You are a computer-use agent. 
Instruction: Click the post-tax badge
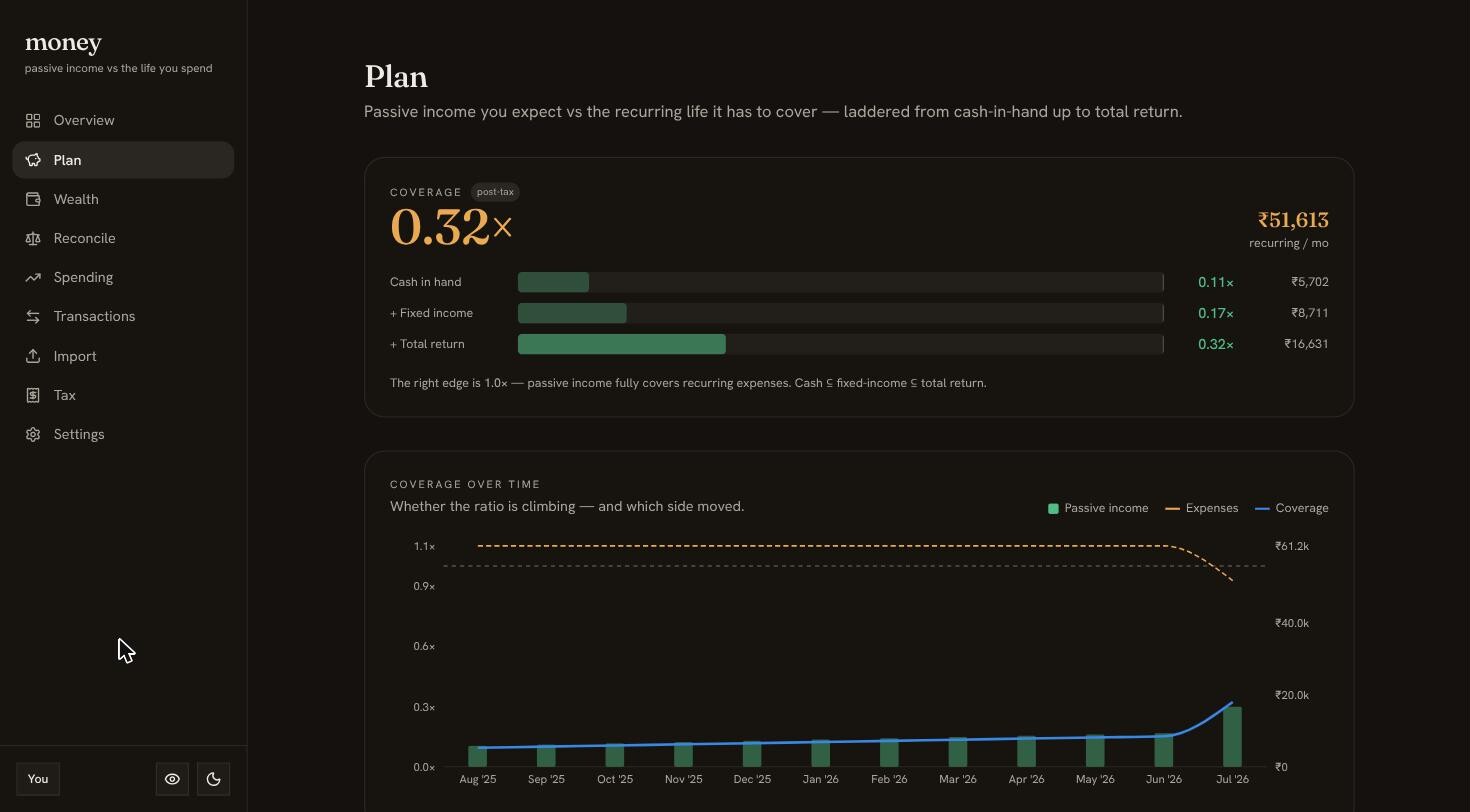[x=495, y=192]
